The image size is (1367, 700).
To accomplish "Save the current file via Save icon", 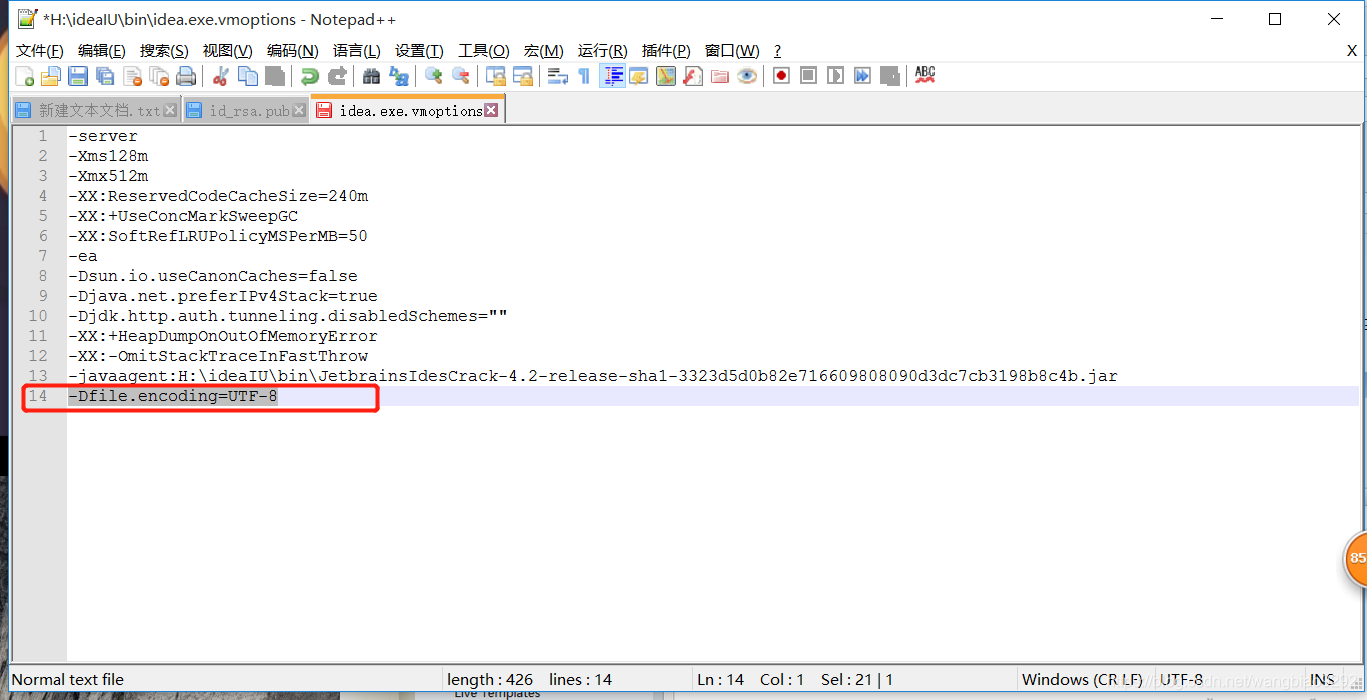I will pyautogui.click(x=78, y=76).
